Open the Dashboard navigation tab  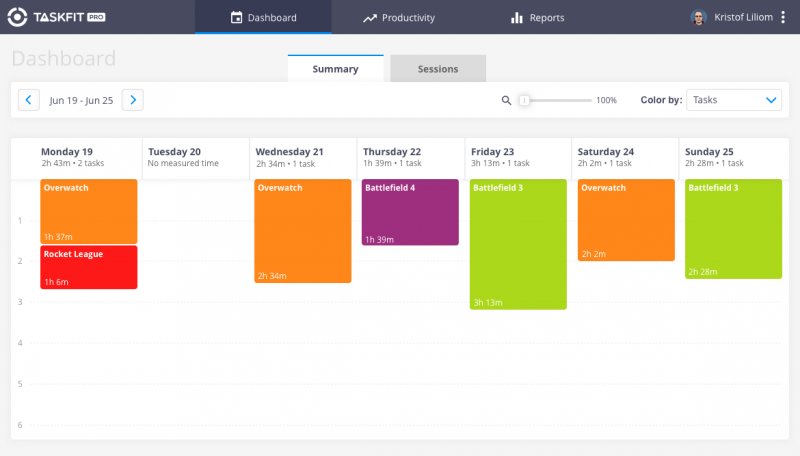point(263,17)
